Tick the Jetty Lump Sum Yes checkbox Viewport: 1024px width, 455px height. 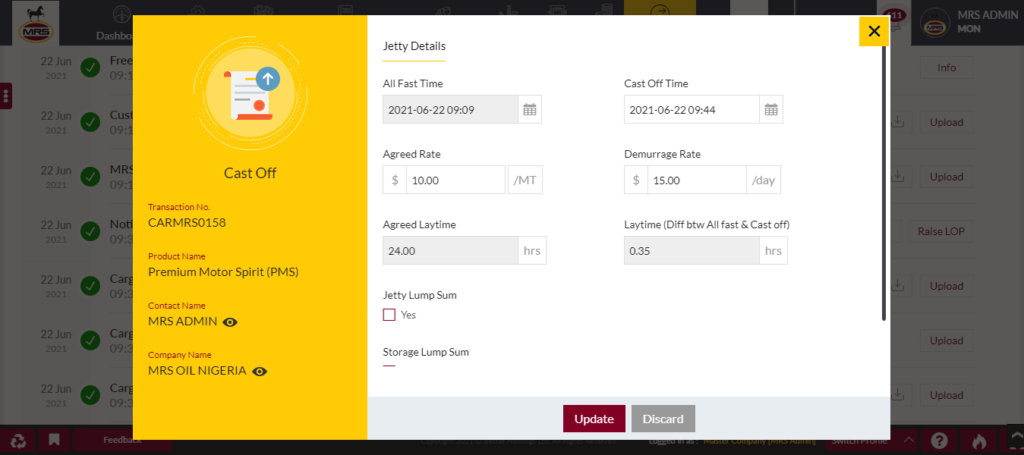pyautogui.click(x=389, y=315)
